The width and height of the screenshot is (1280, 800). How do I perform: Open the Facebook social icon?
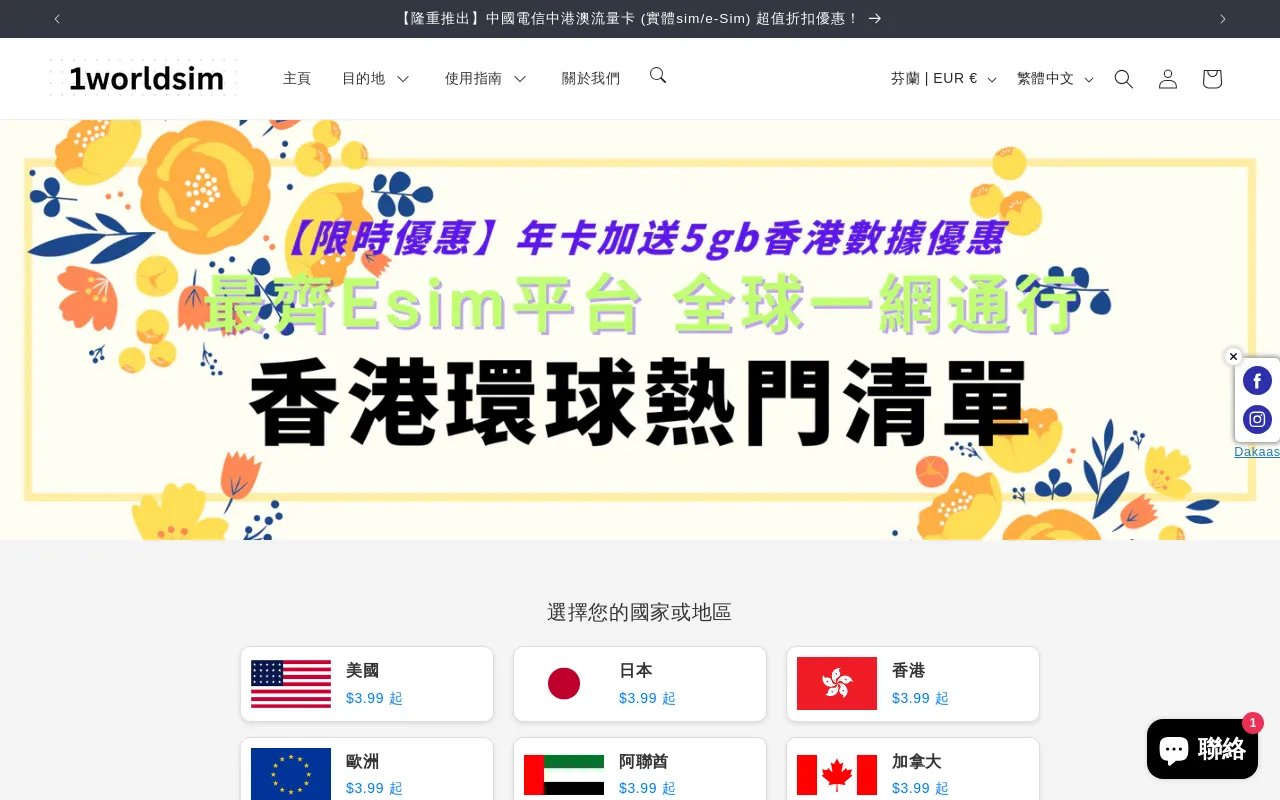tap(1257, 381)
